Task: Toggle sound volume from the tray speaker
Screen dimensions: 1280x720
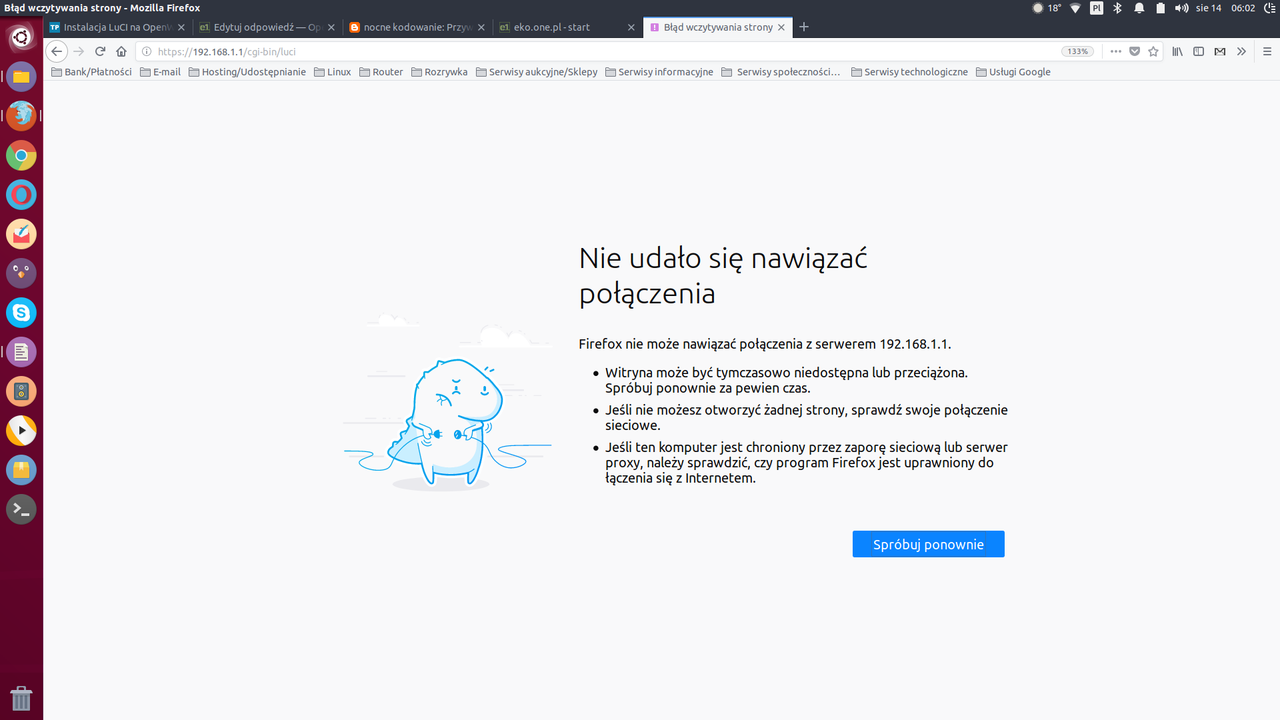Action: (1181, 8)
